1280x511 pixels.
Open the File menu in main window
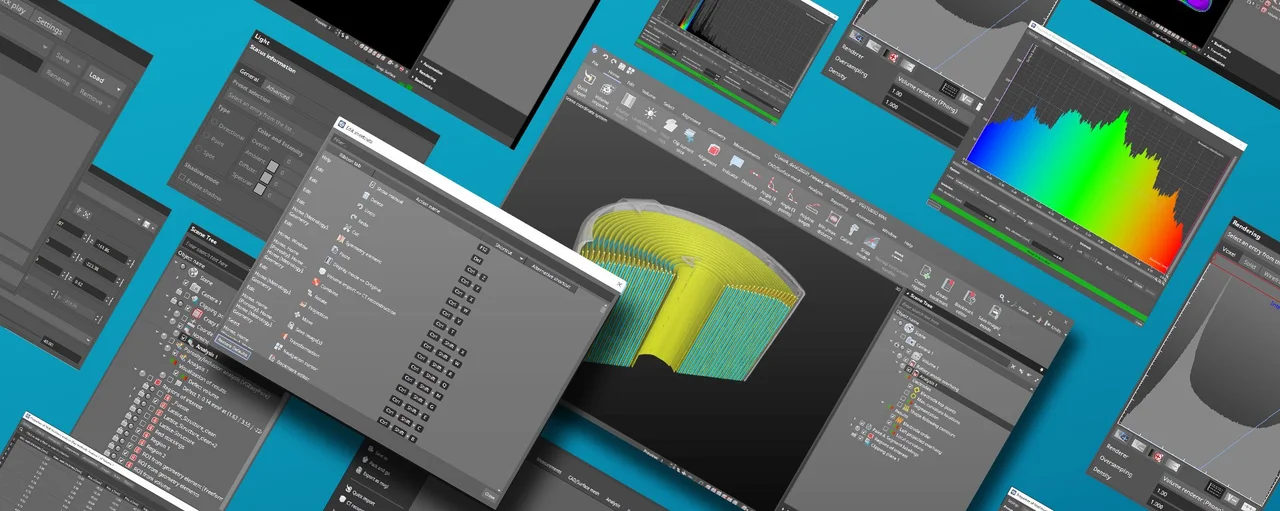coord(595,63)
